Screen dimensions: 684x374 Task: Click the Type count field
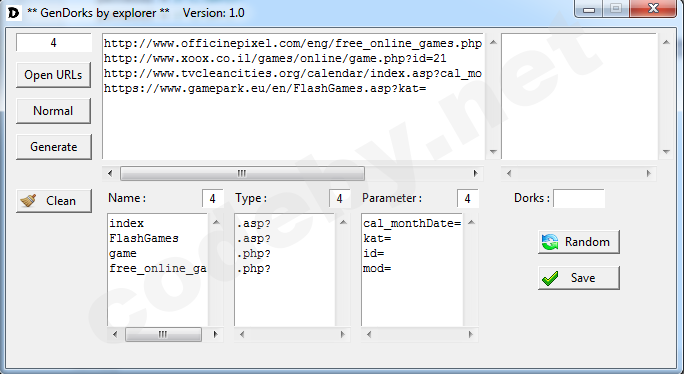point(339,199)
